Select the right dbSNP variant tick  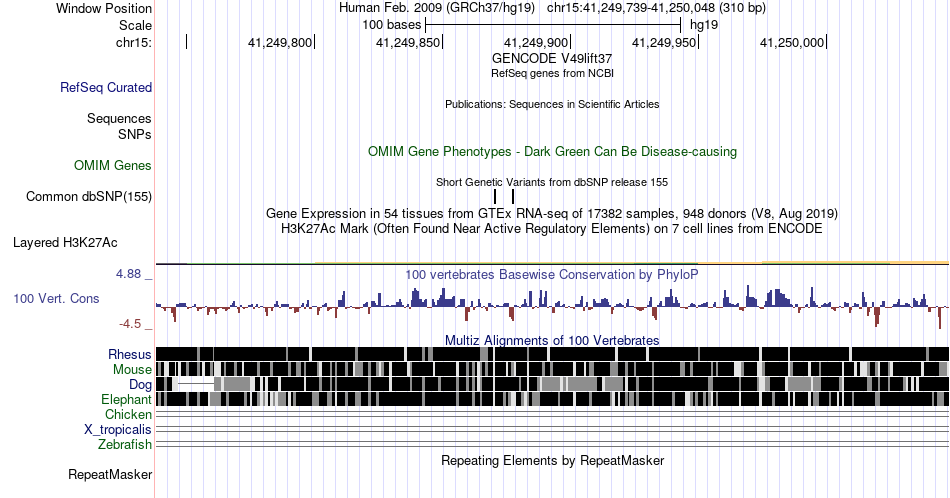click(x=513, y=196)
